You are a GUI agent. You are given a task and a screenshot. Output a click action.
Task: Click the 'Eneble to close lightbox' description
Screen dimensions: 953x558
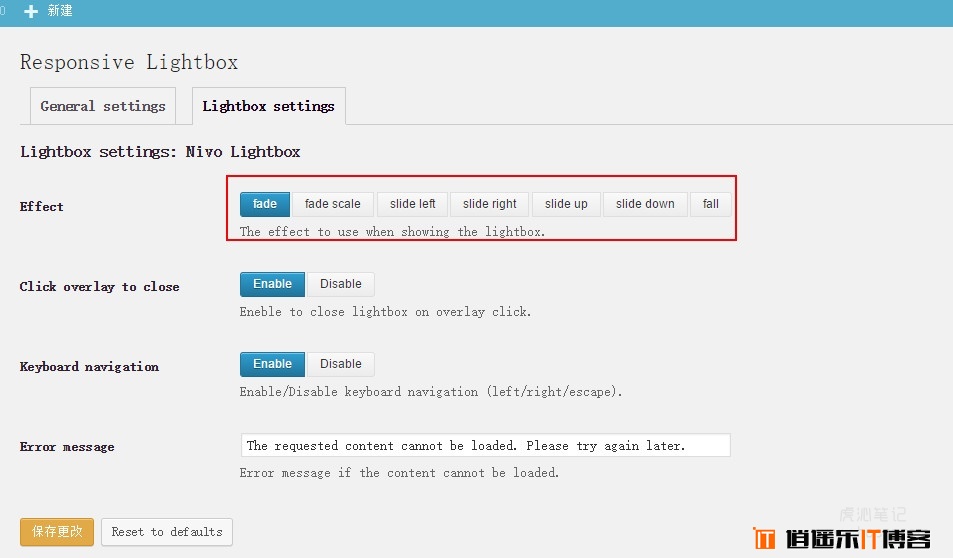tap(385, 312)
